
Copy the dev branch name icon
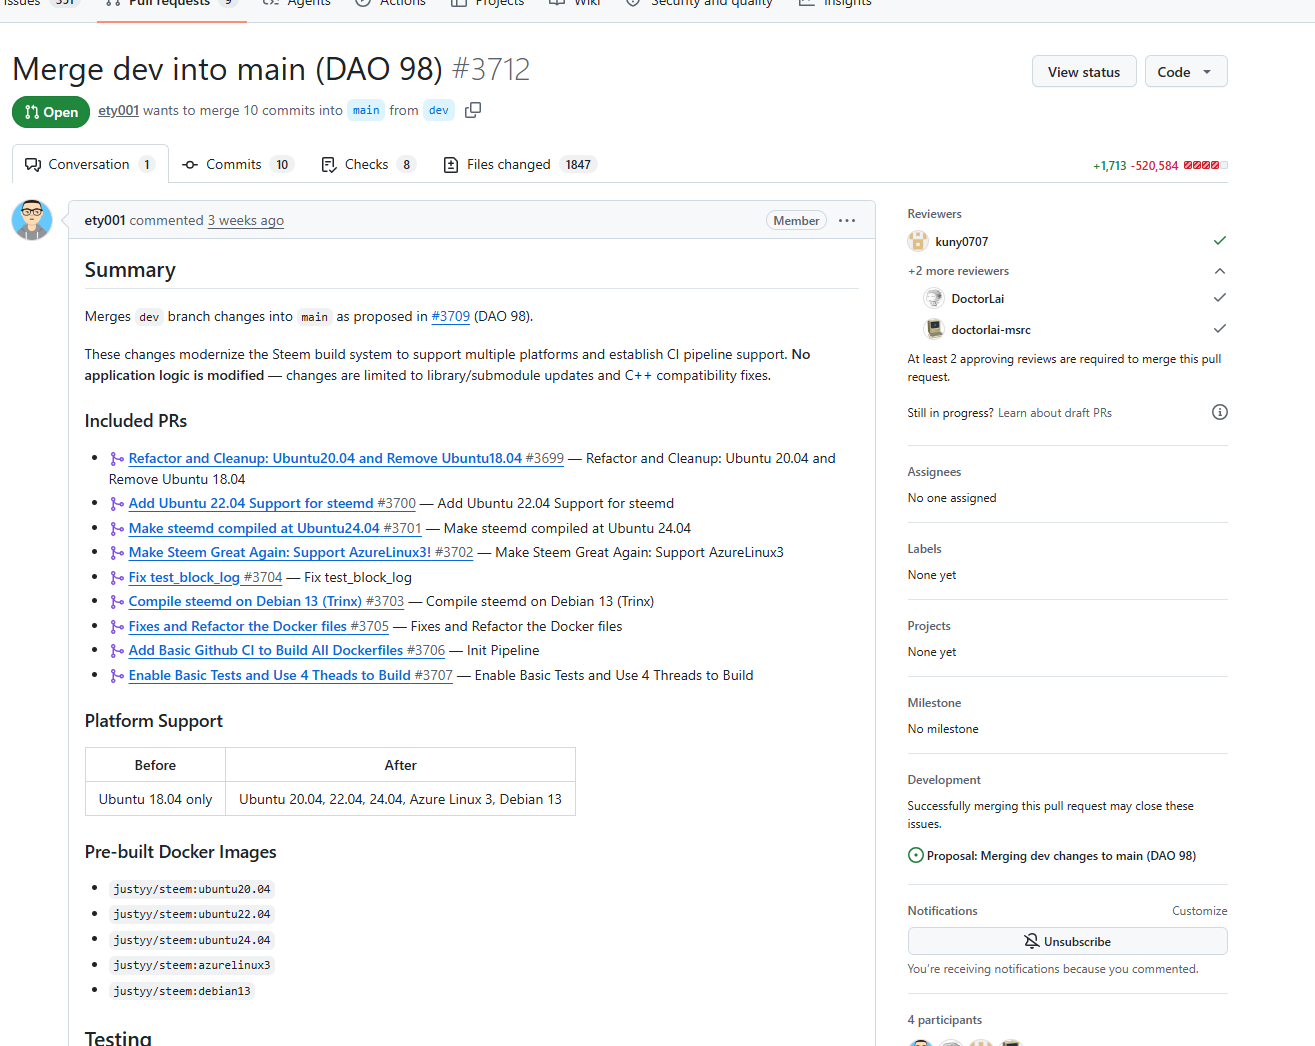473,110
